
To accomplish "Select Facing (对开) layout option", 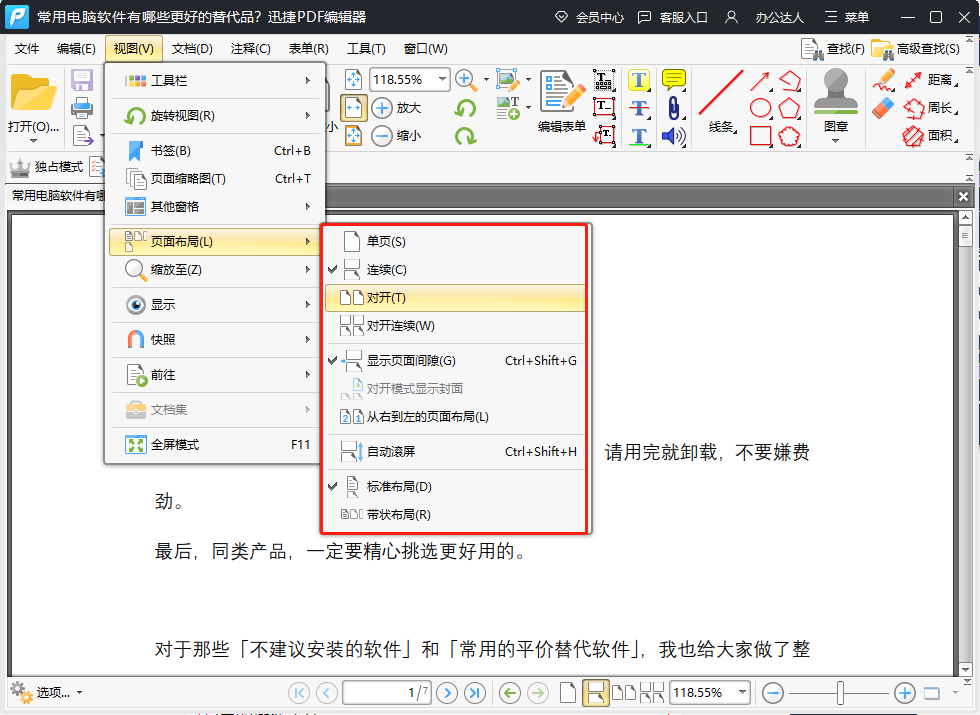I will pyautogui.click(x=456, y=298).
